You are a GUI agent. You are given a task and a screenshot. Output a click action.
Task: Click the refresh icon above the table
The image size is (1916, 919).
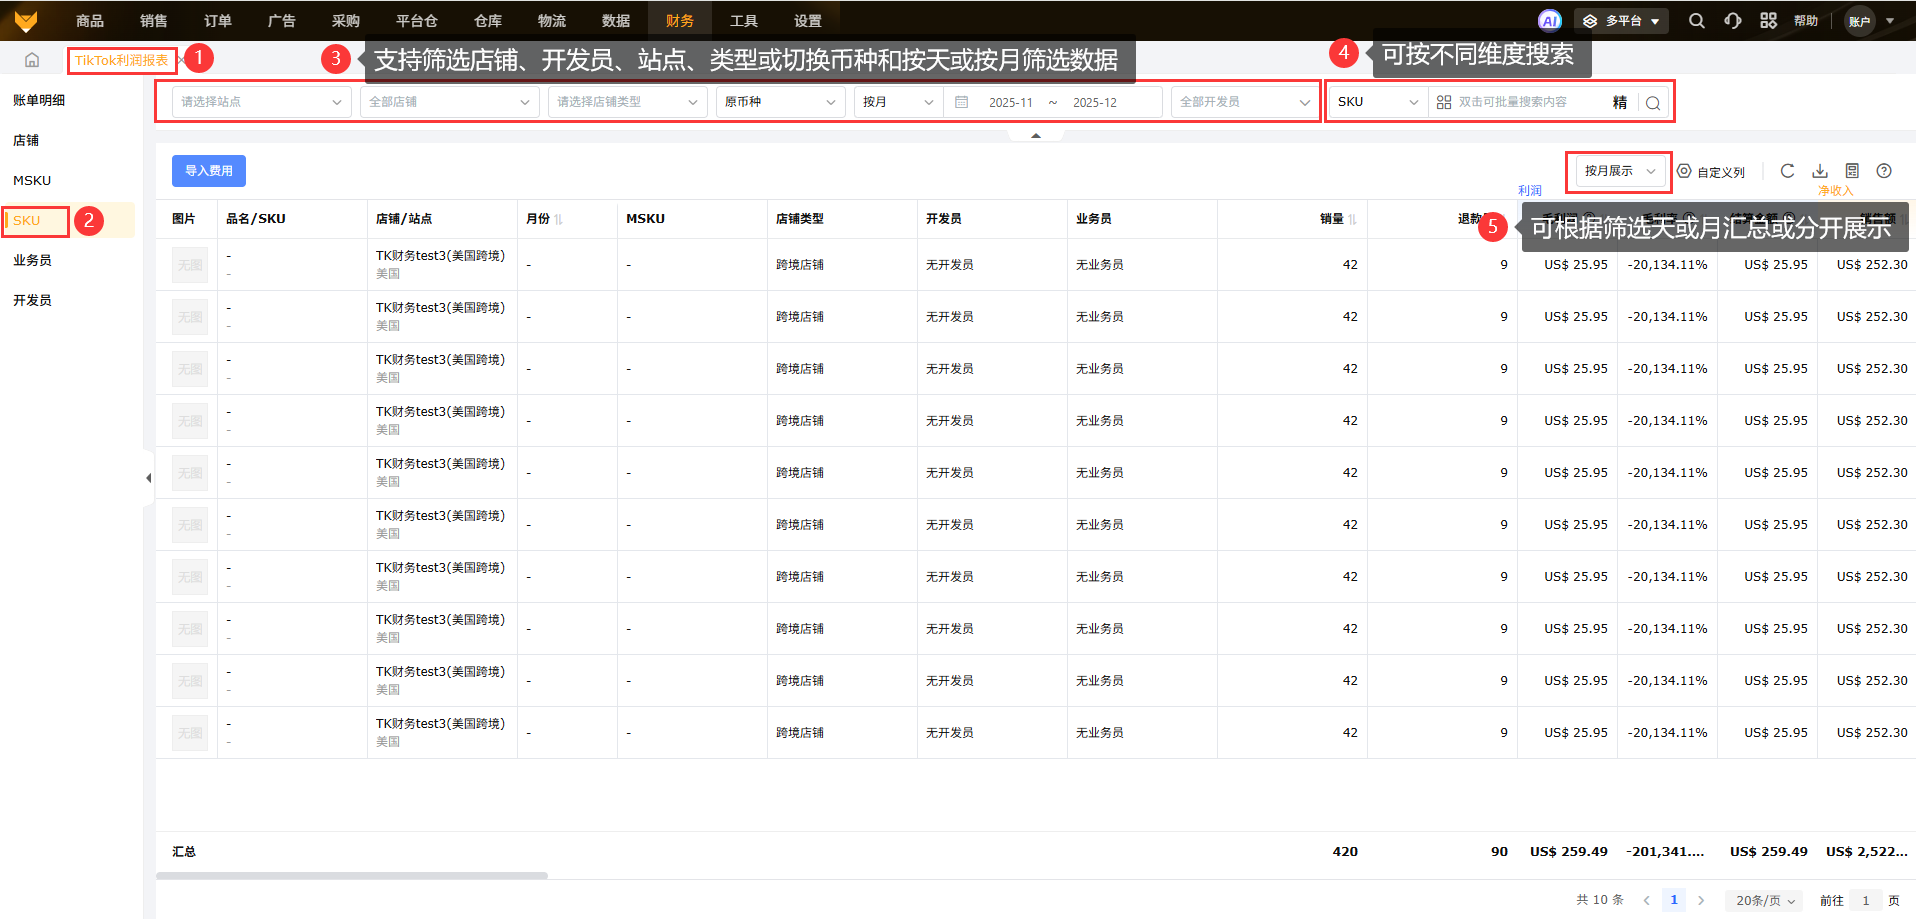(1787, 171)
